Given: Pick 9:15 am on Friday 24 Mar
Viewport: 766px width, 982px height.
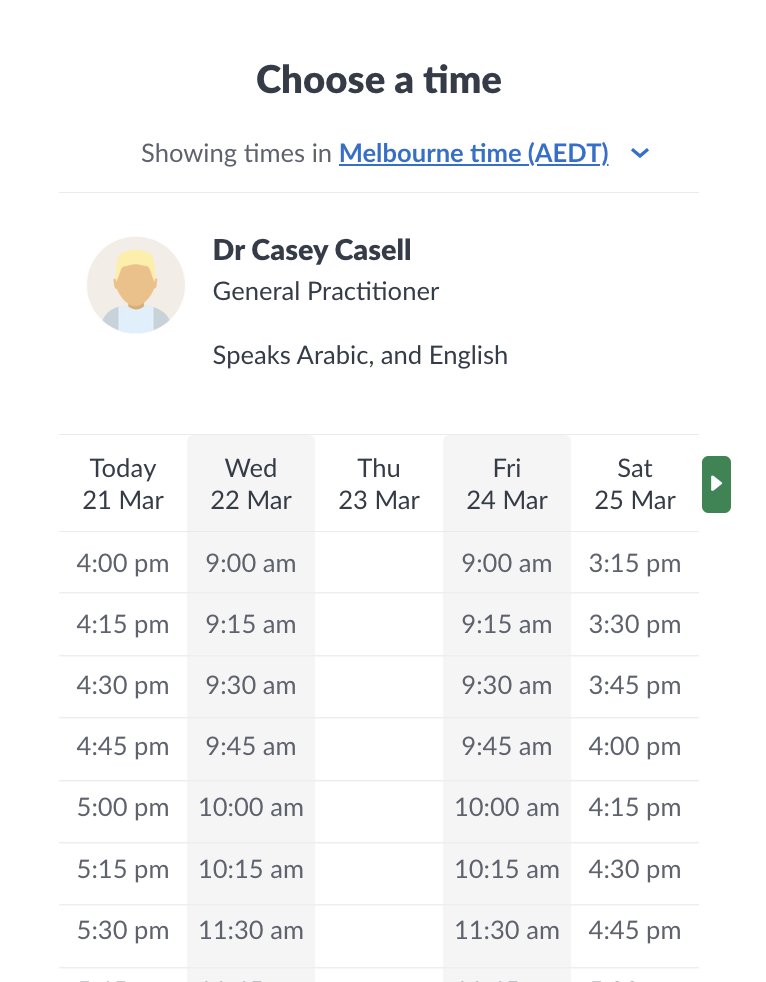Looking at the screenshot, I should (x=507, y=625).
